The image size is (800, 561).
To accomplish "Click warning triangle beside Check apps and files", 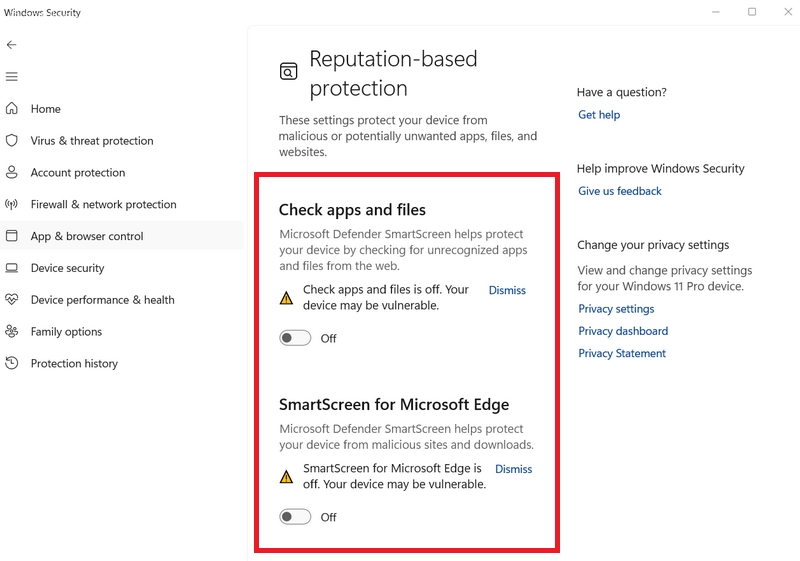I will point(286,298).
